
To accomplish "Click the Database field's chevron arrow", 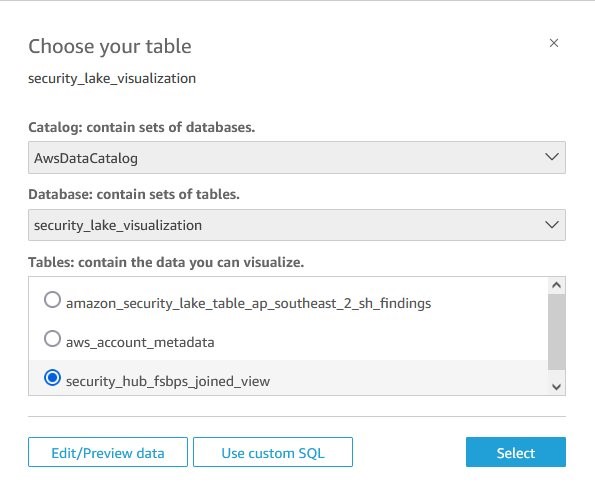I will click(551, 225).
